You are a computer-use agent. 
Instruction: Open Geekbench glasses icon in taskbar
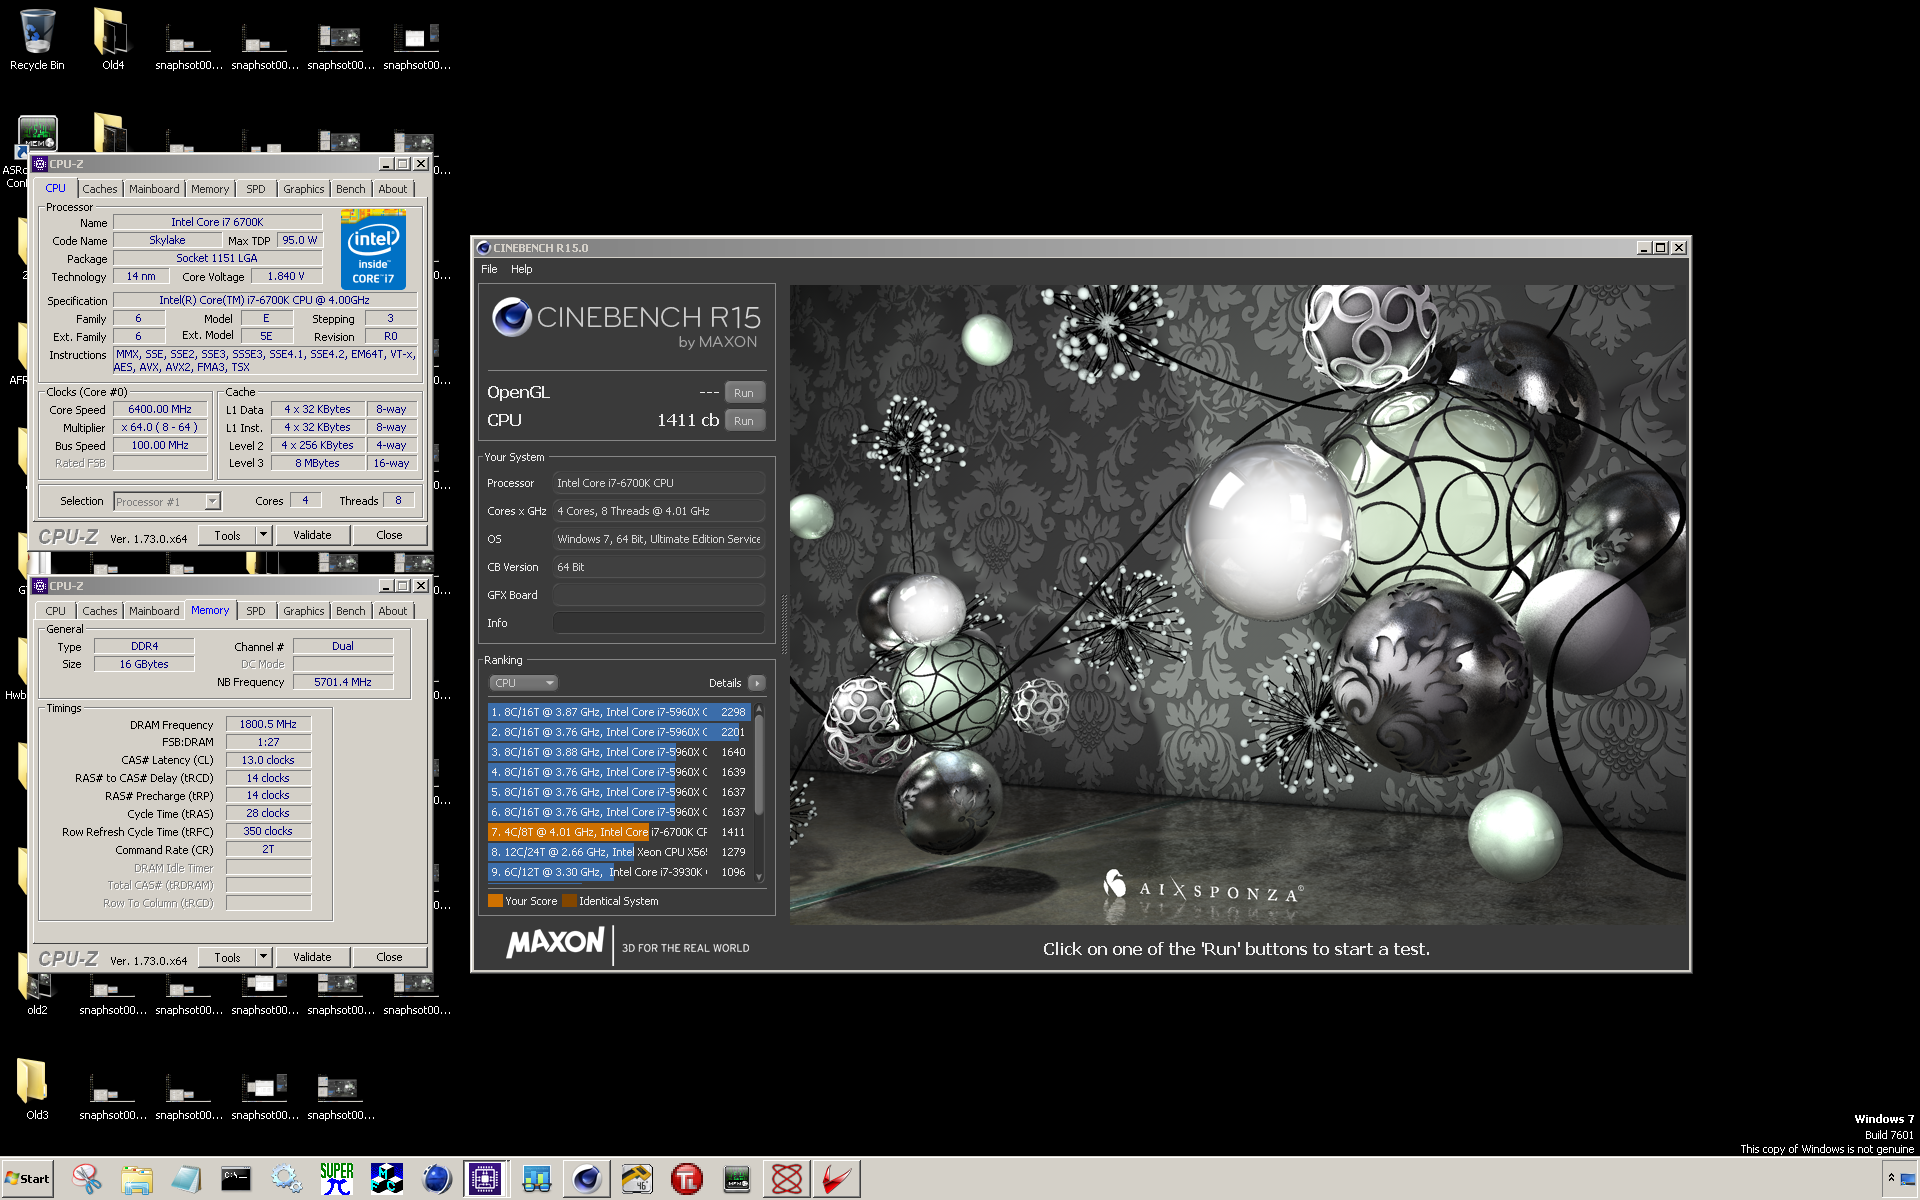[x=537, y=1179]
